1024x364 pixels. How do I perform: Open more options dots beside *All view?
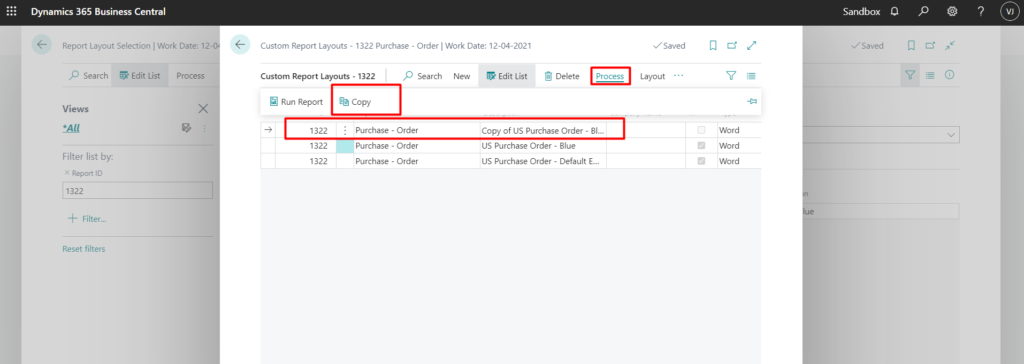coord(204,128)
